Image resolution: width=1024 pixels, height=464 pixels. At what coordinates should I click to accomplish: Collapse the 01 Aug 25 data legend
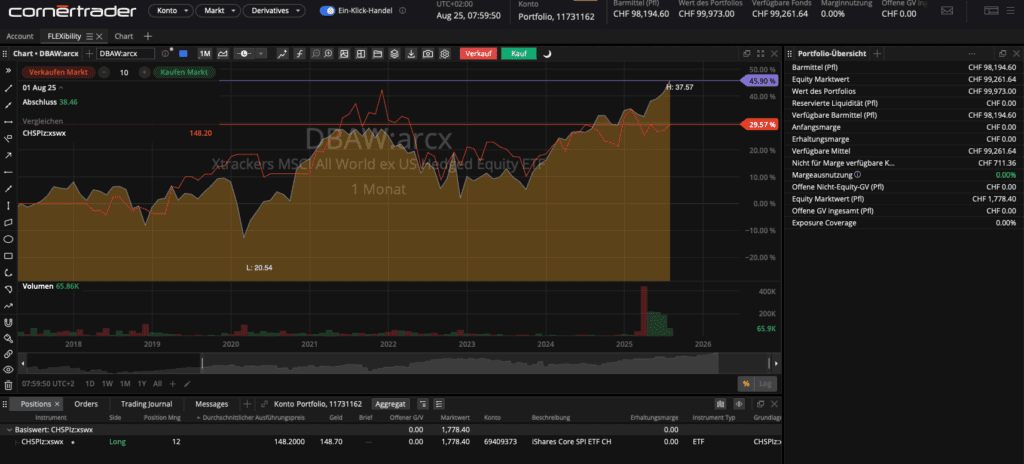pyautogui.click(x=61, y=88)
